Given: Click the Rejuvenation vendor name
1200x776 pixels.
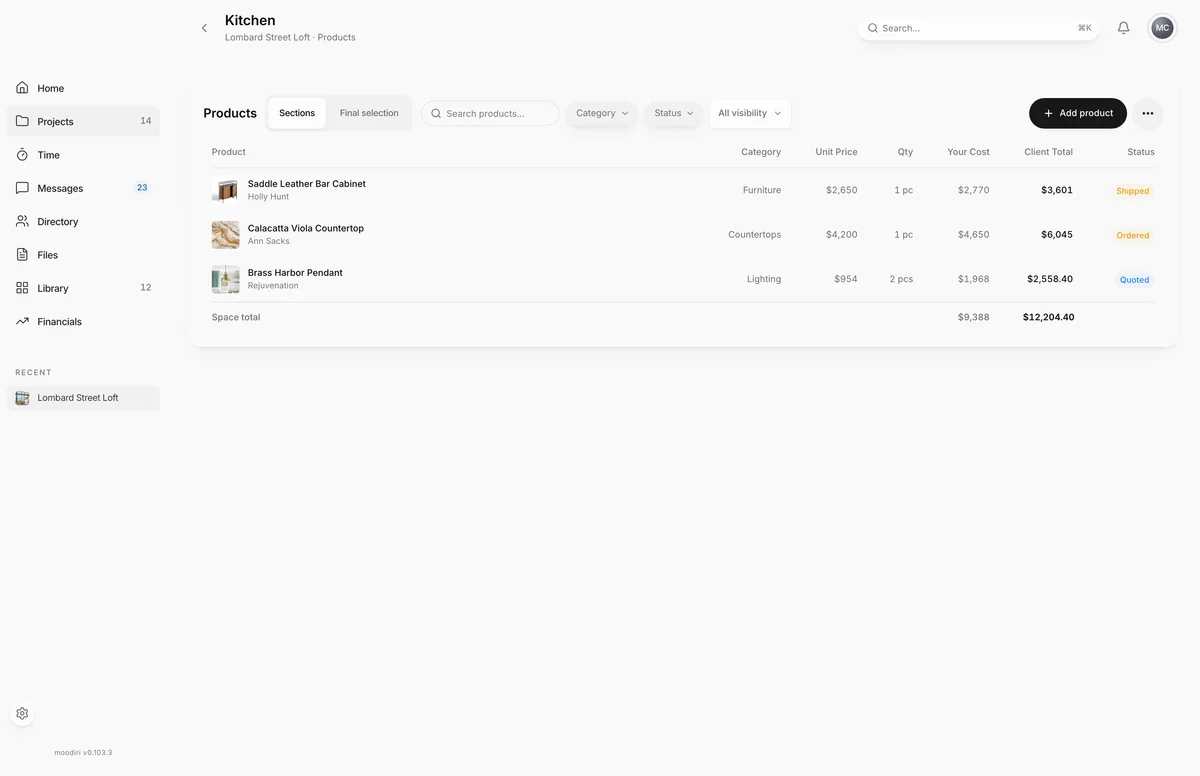Looking at the screenshot, I should pos(273,286).
